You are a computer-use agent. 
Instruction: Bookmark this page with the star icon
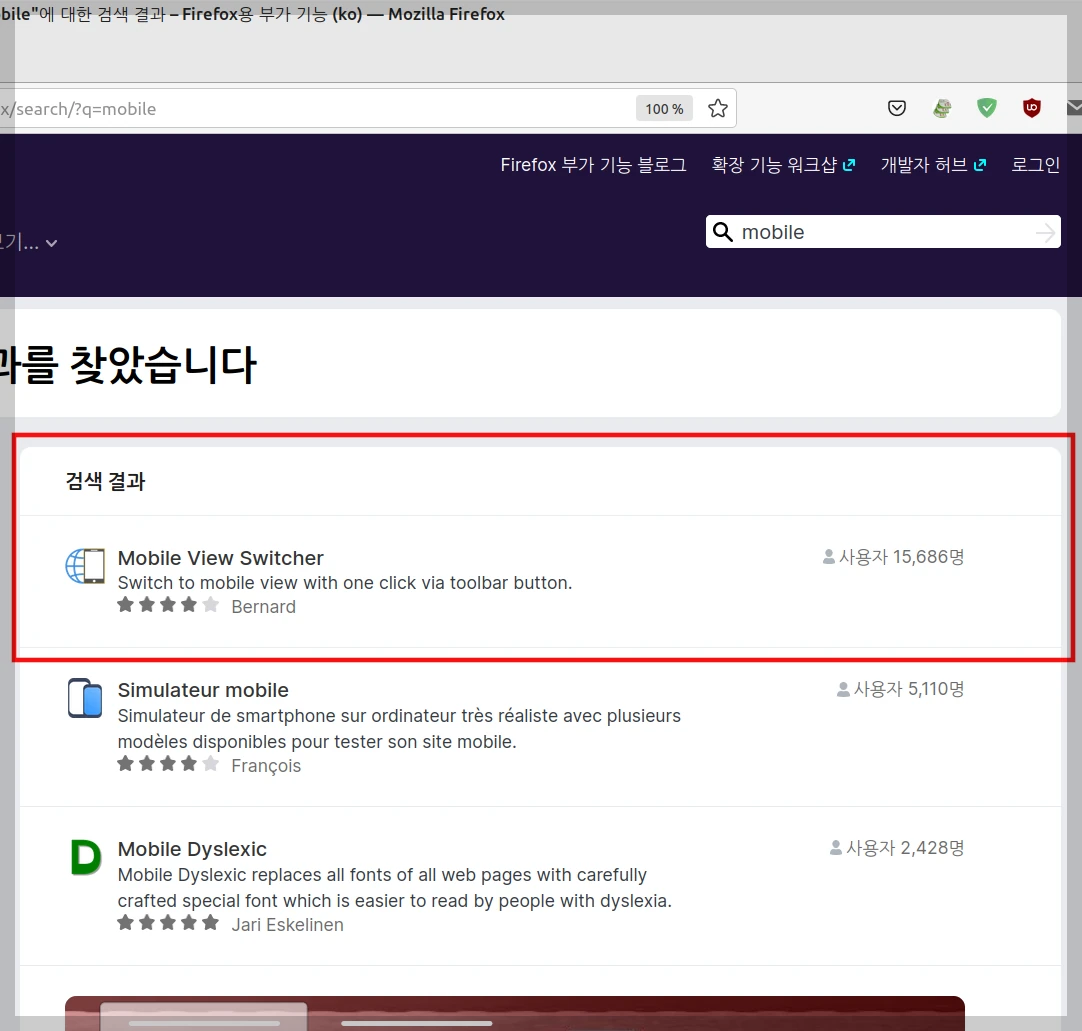click(718, 108)
